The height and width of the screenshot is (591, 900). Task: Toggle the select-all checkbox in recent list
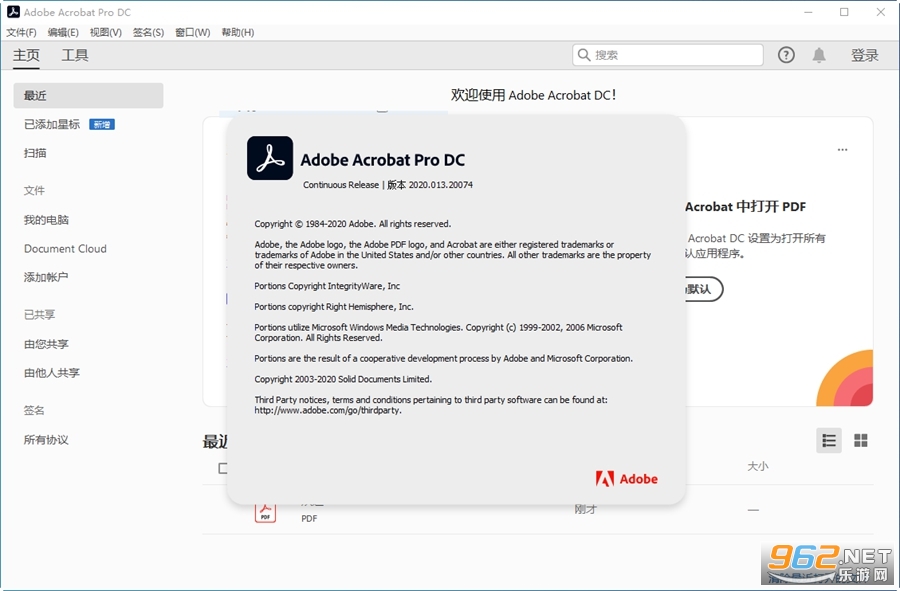223,468
